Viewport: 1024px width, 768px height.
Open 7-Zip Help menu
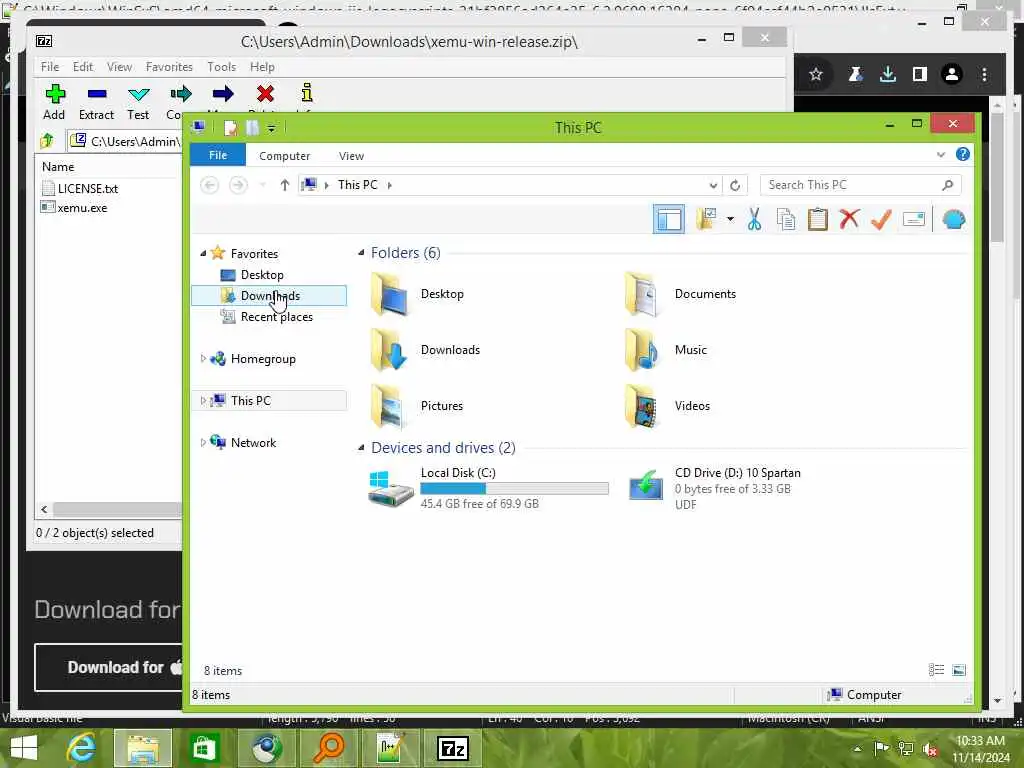[262, 67]
